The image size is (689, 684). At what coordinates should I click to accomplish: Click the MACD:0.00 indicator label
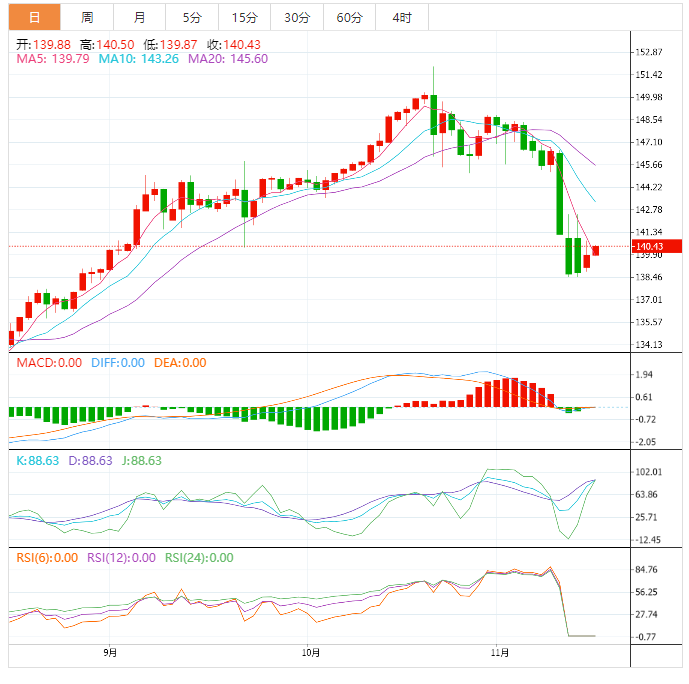pyautogui.click(x=49, y=363)
